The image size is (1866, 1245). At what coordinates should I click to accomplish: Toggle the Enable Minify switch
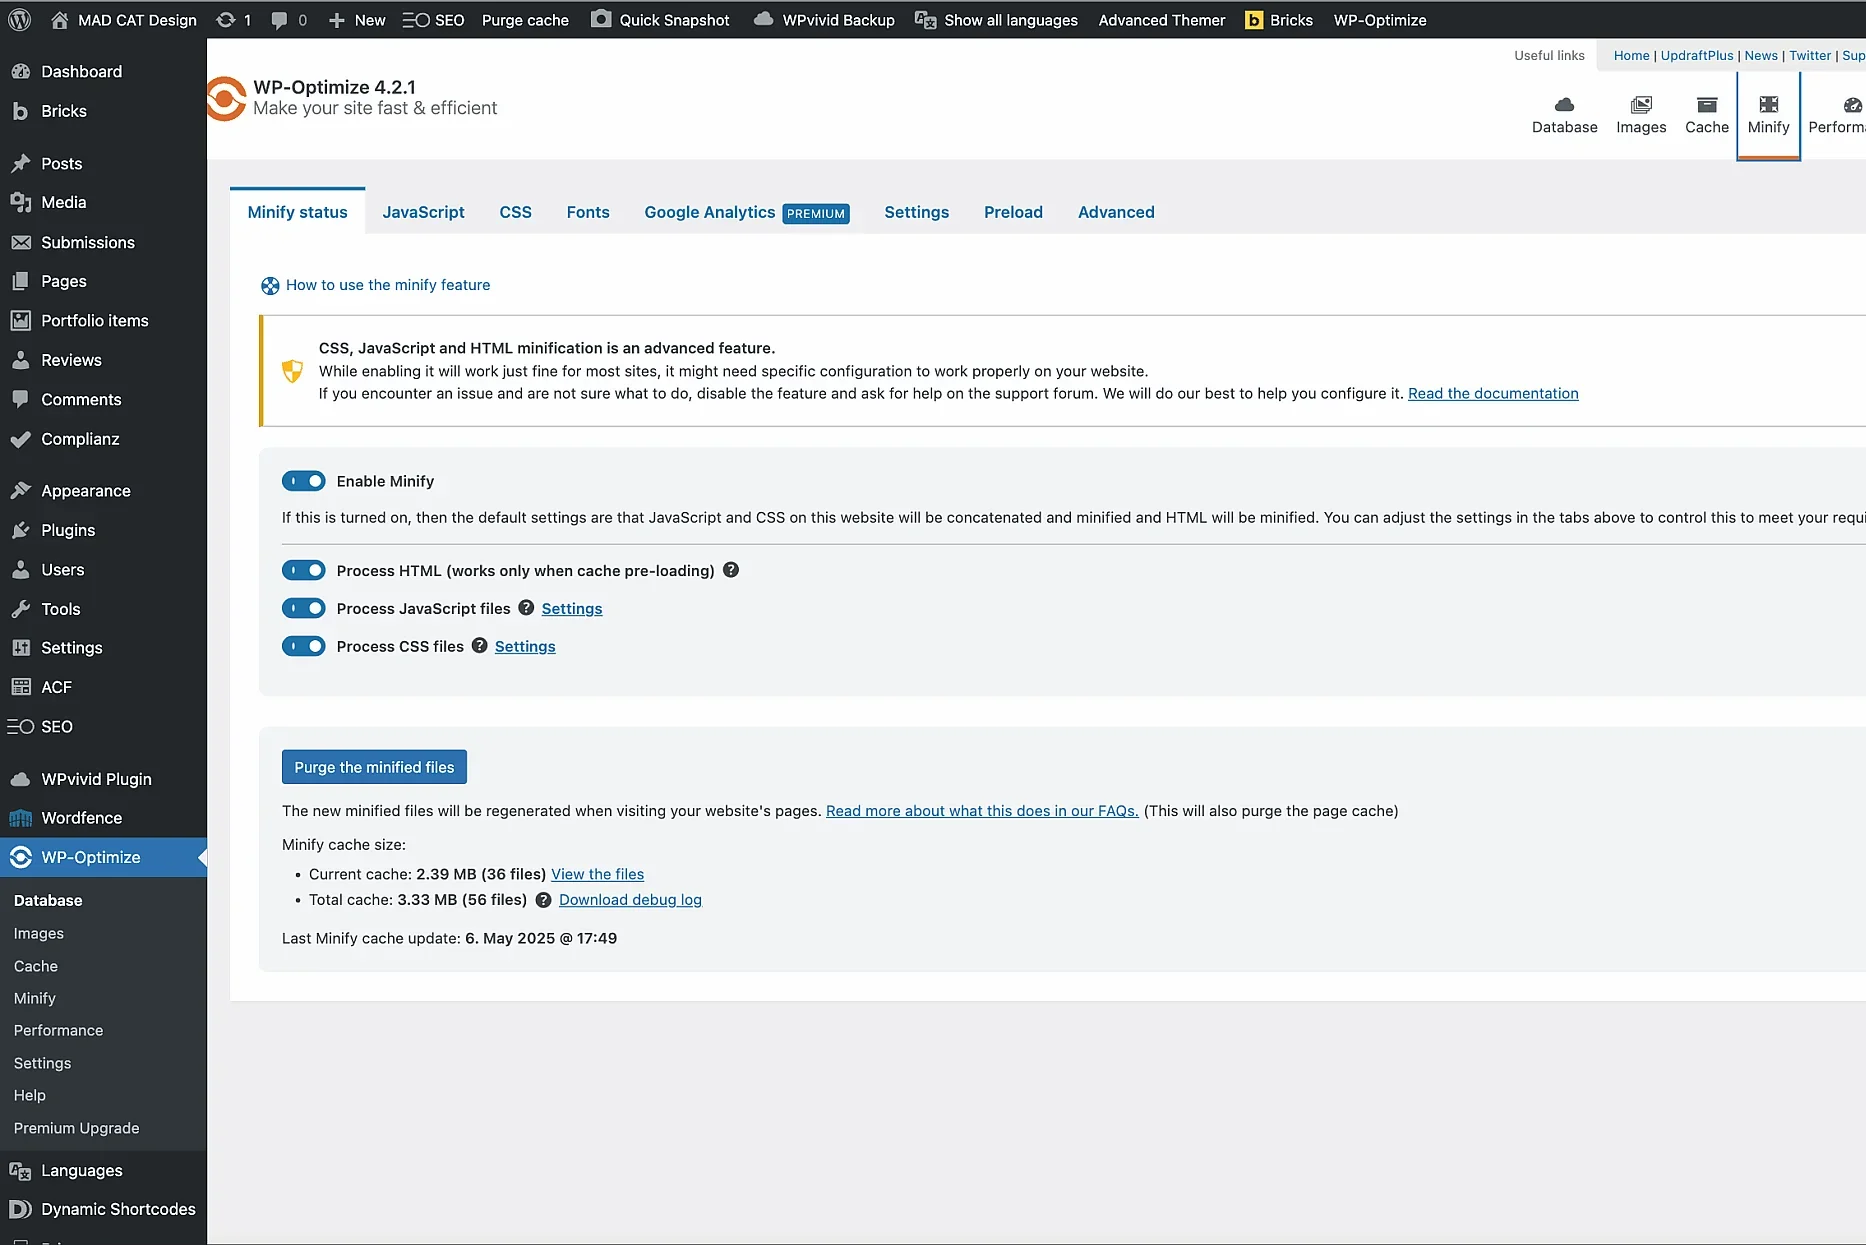tap(304, 481)
